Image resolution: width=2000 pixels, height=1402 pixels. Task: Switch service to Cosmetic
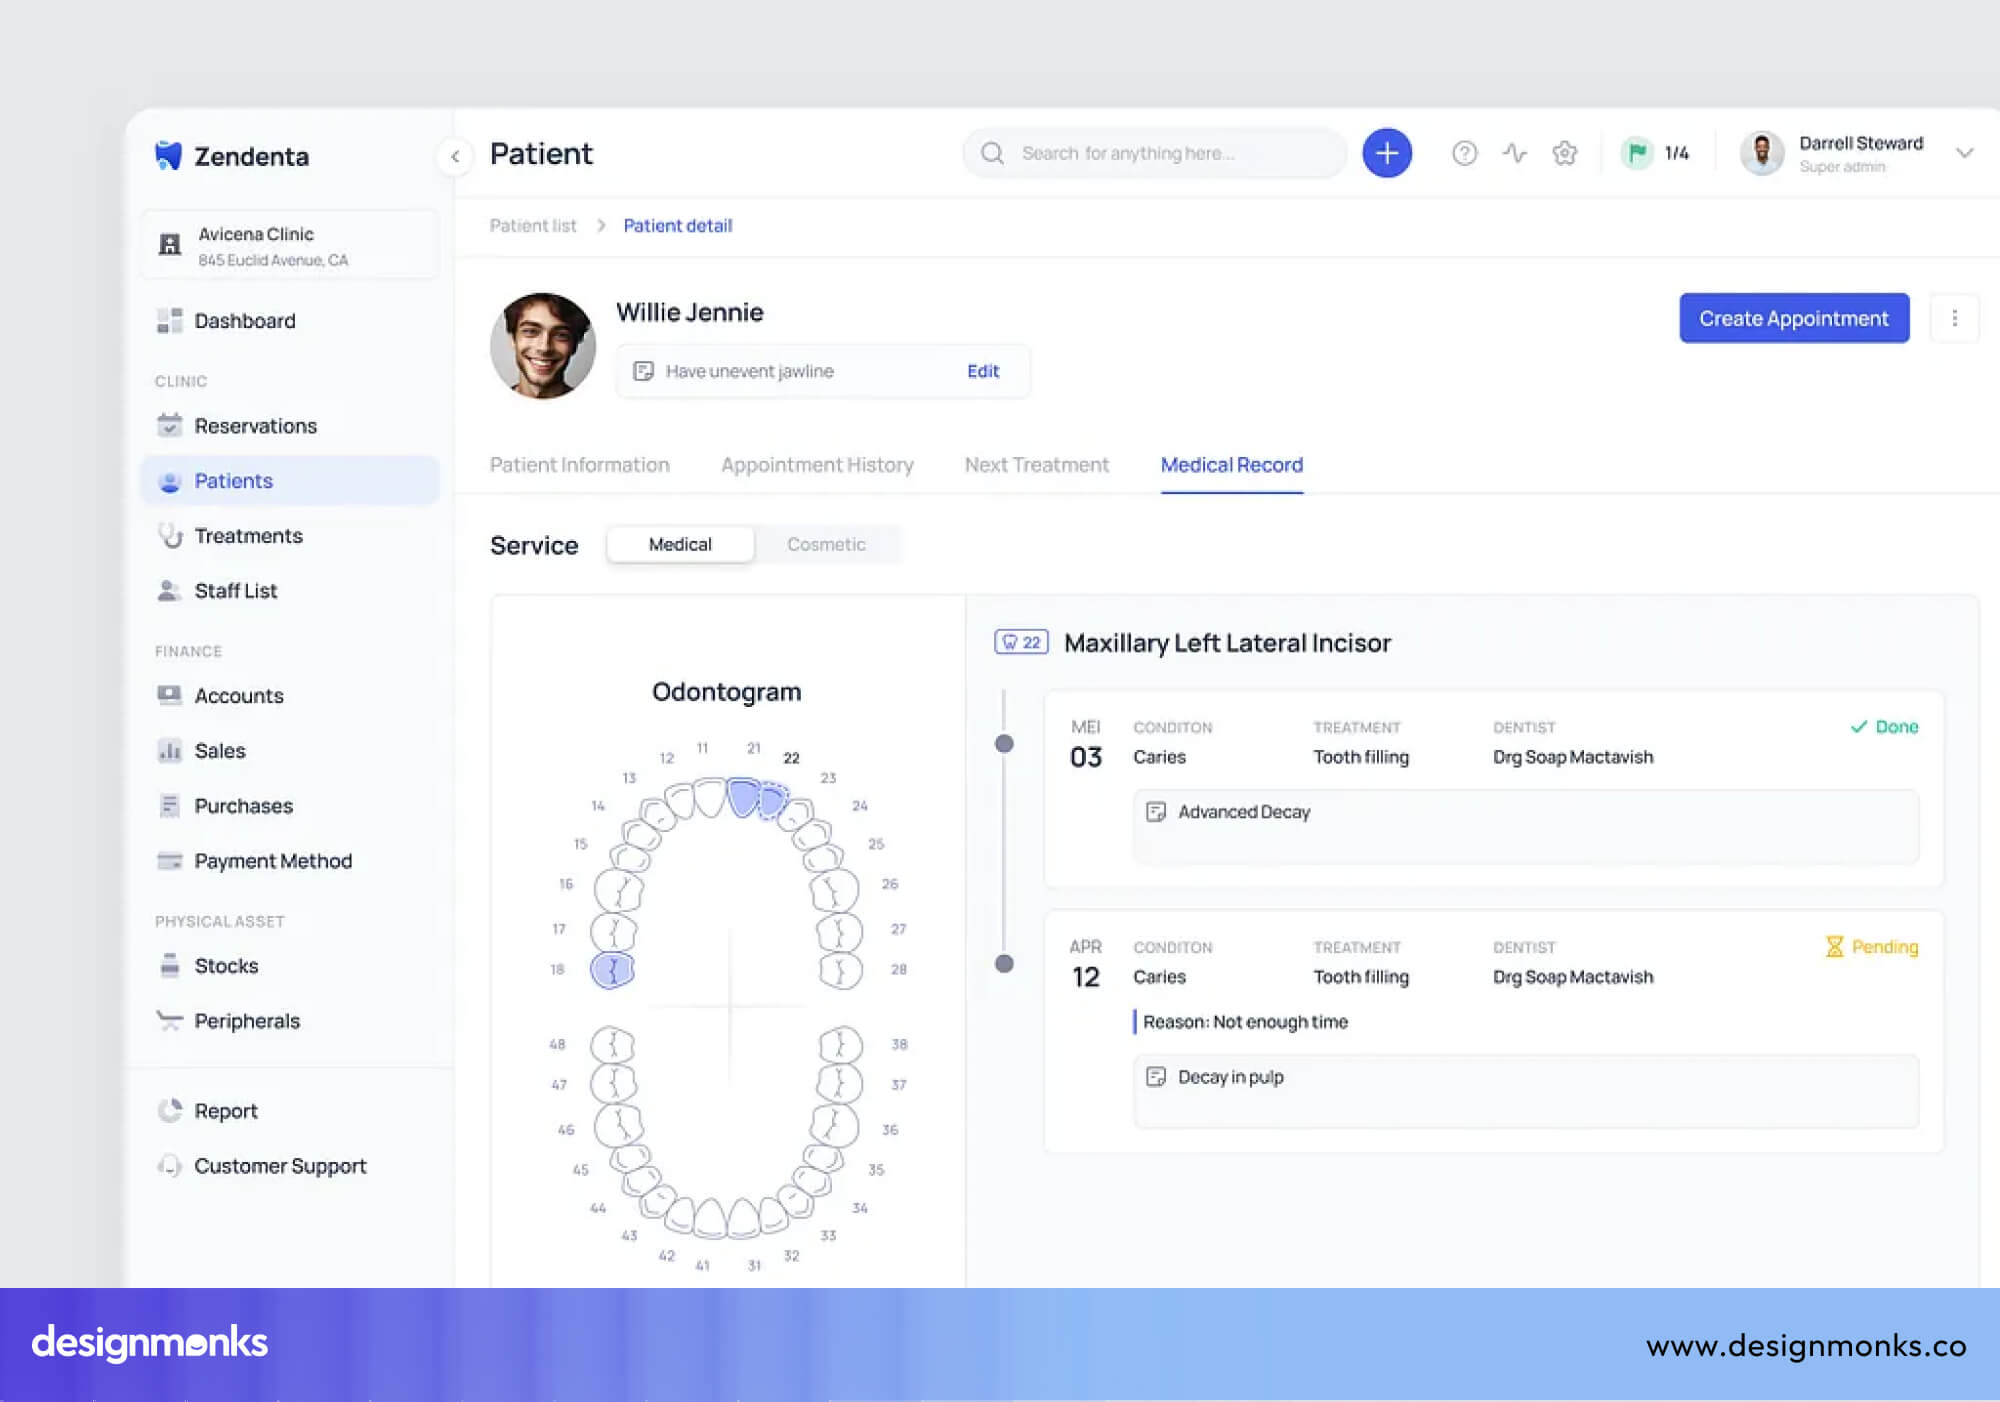click(826, 544)
